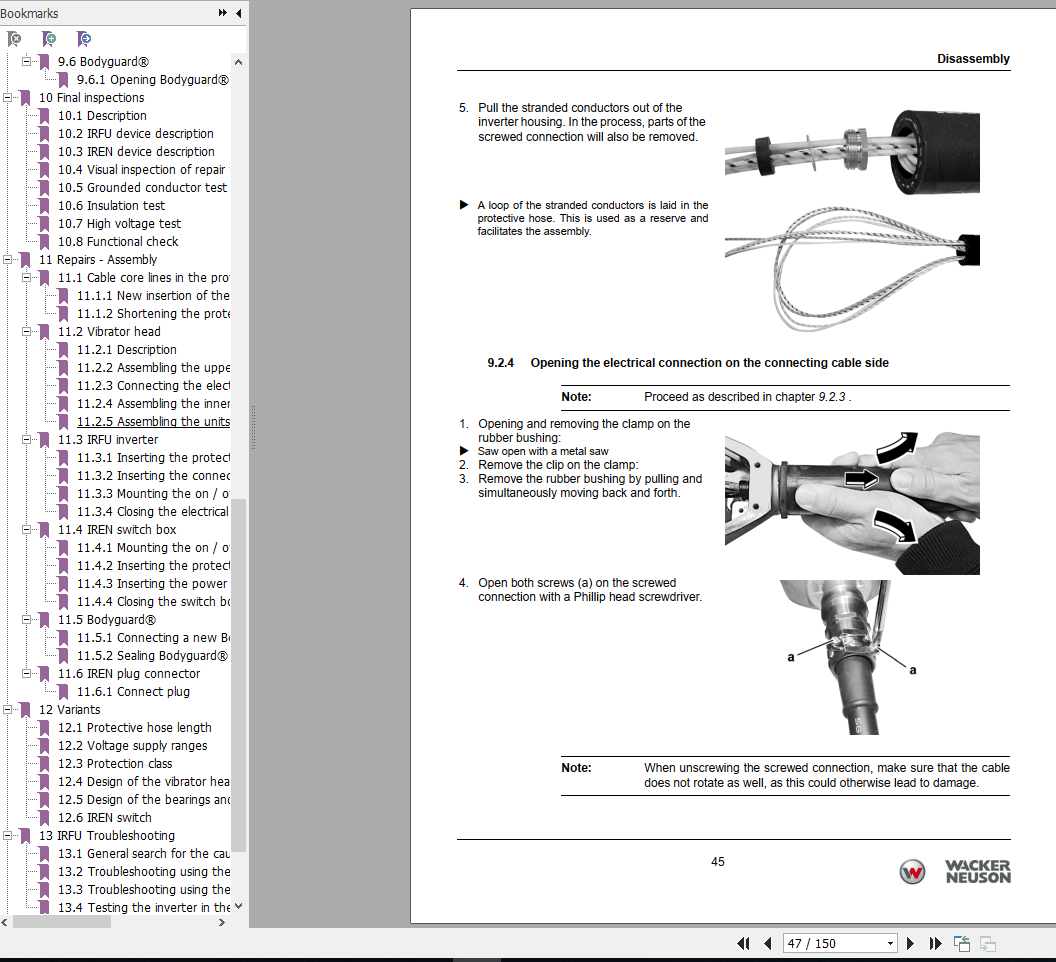Go to the previous page
The height and width of the screenshot is (962, 1056).
(767, 943)
